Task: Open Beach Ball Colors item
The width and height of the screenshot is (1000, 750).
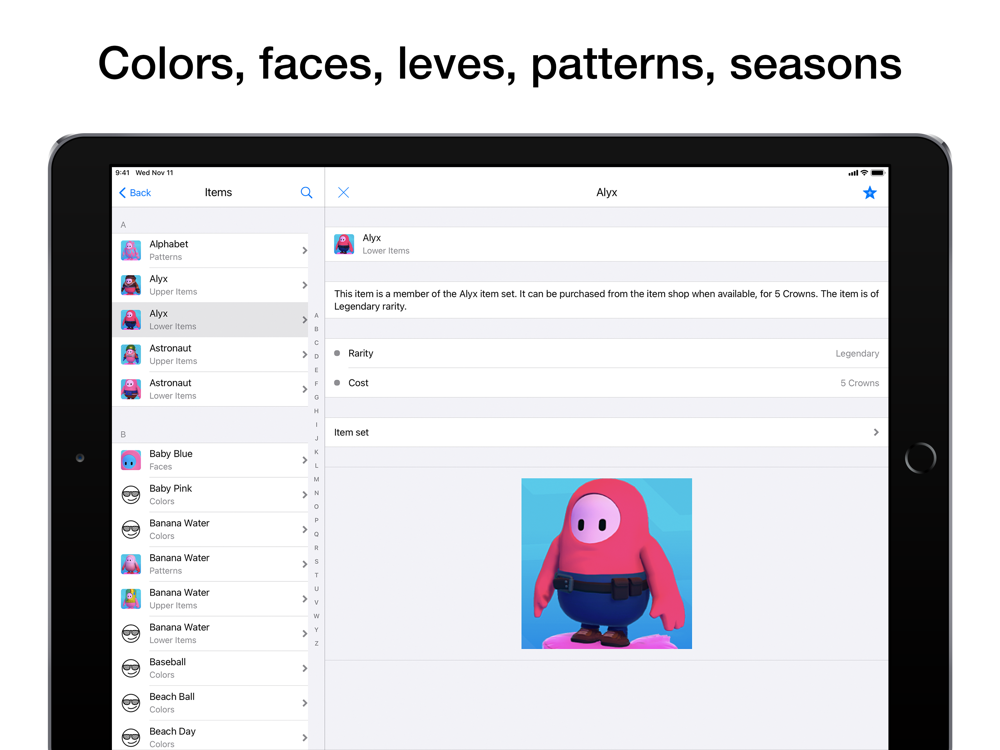Action: pyautogui.click(x=210, y=703)
